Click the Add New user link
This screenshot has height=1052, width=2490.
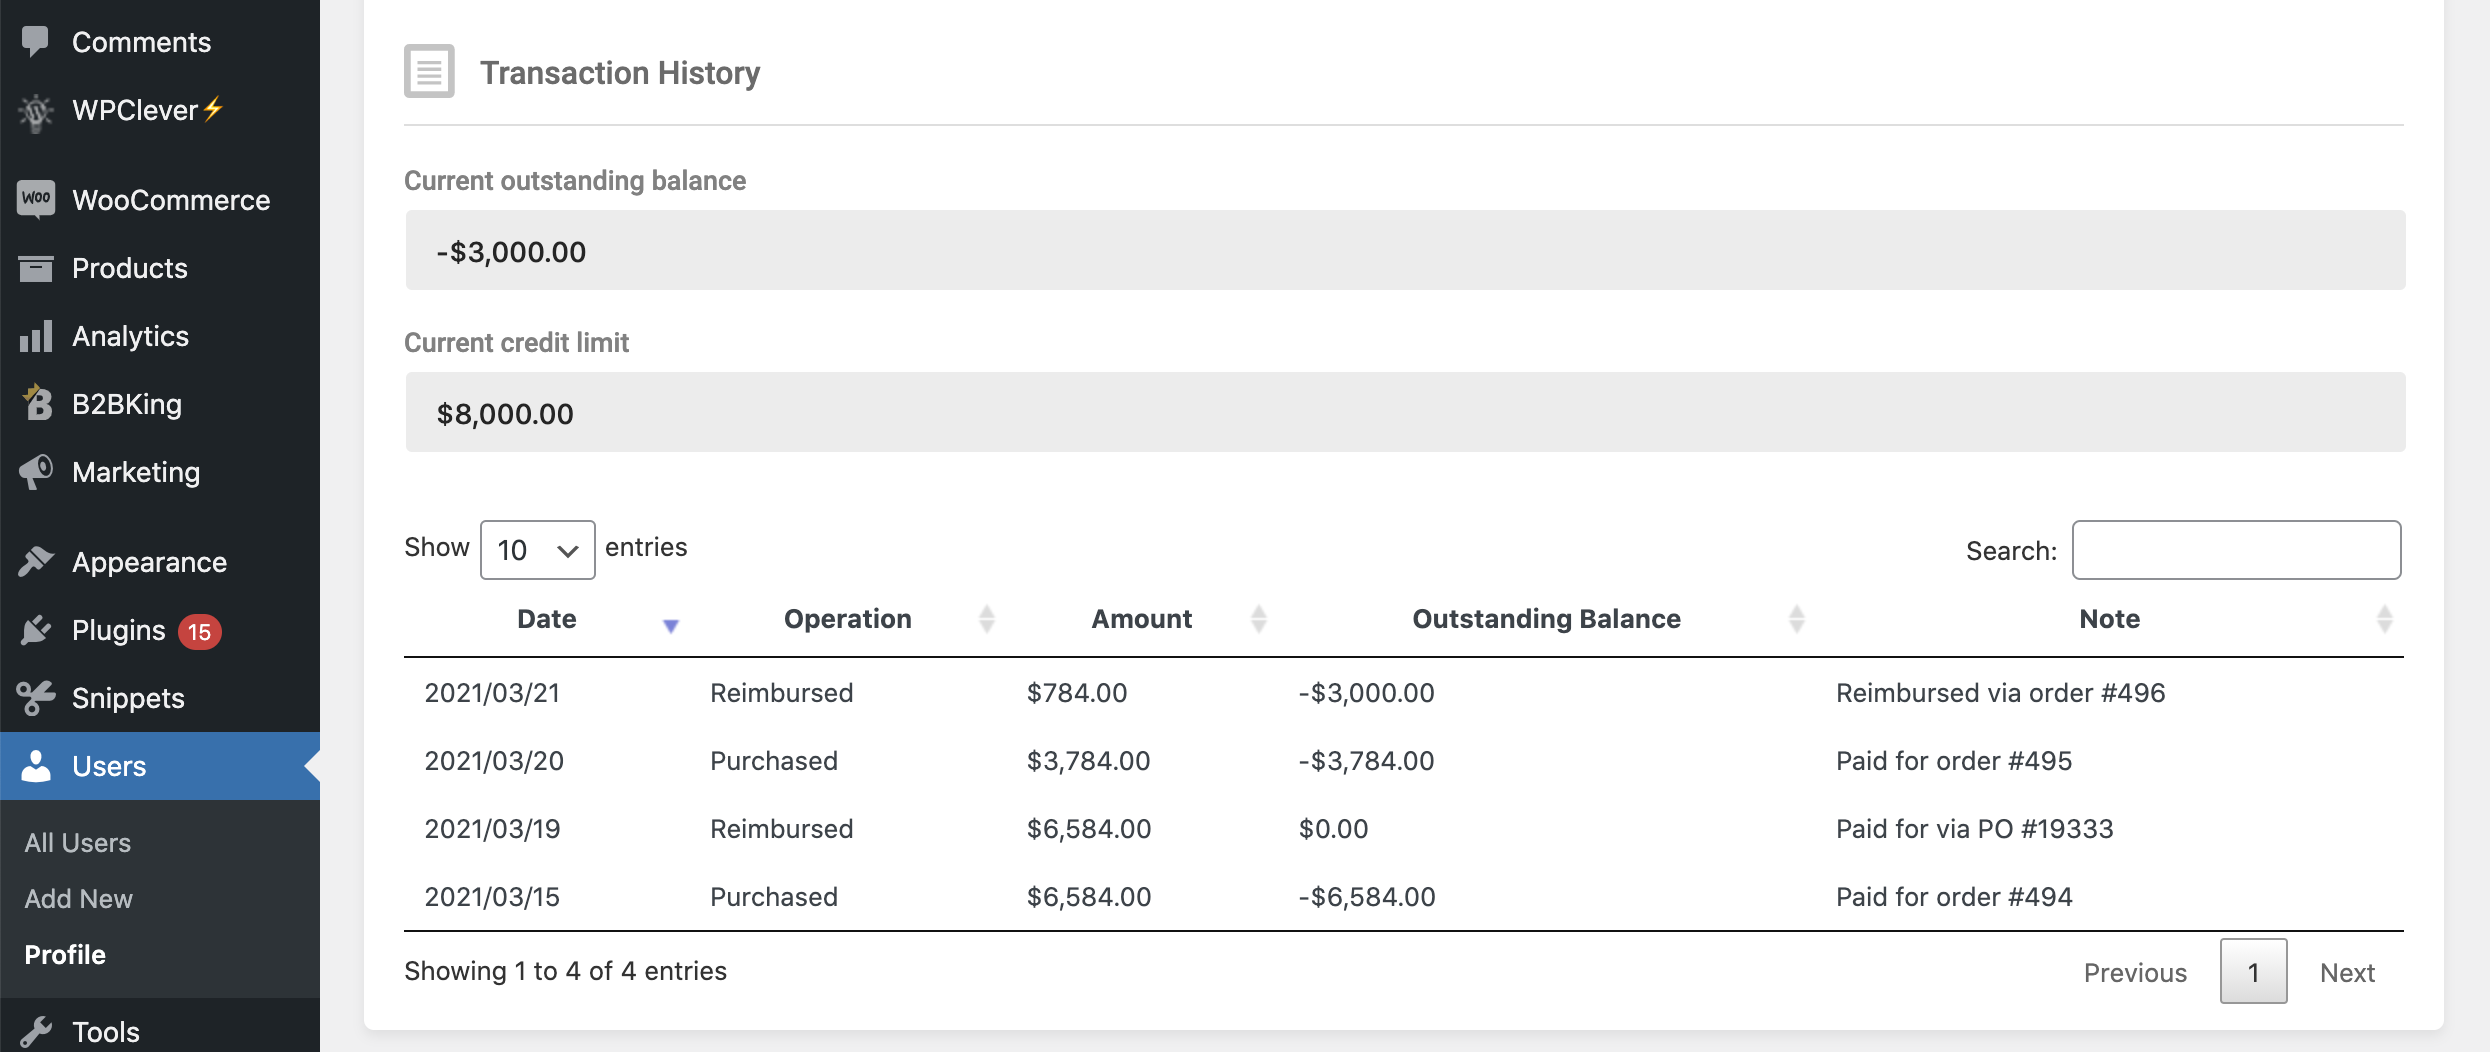click(x=79, y=899)
